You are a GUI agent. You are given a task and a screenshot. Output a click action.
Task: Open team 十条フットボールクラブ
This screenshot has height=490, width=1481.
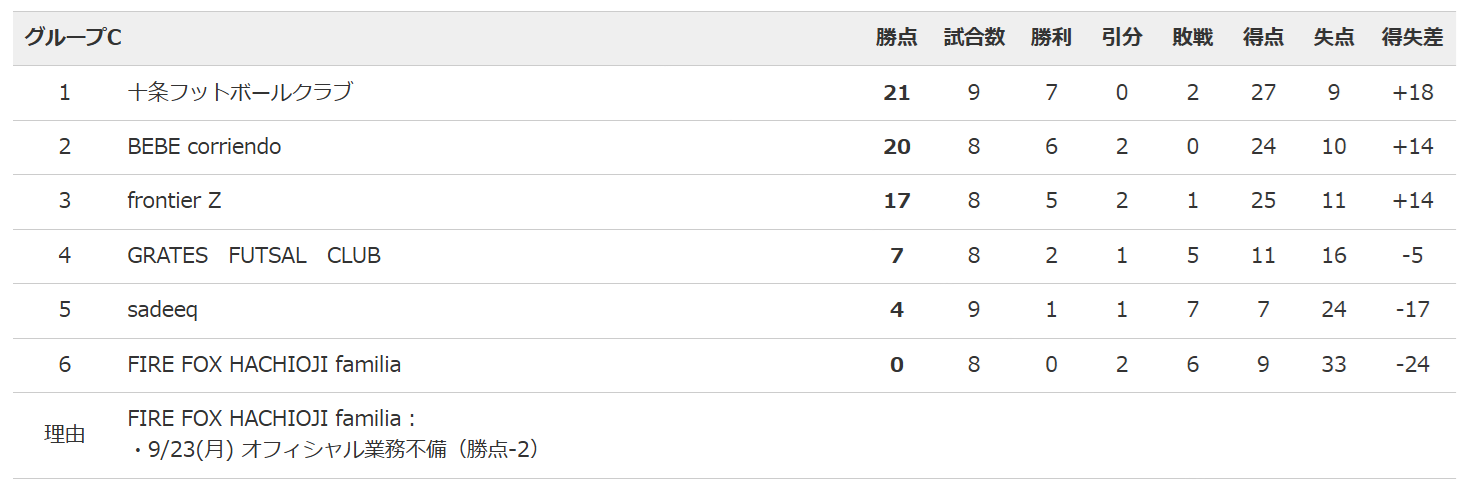tap(240, 92)
